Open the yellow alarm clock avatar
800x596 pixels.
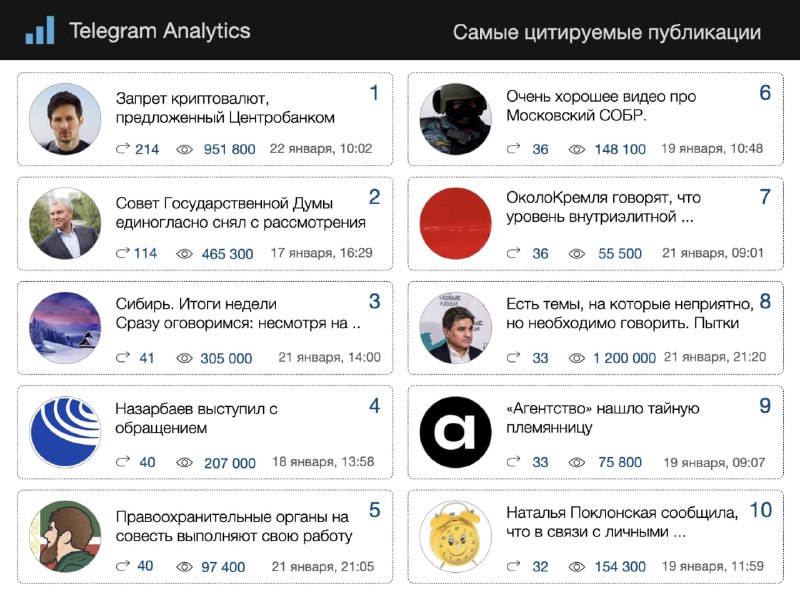456,536
